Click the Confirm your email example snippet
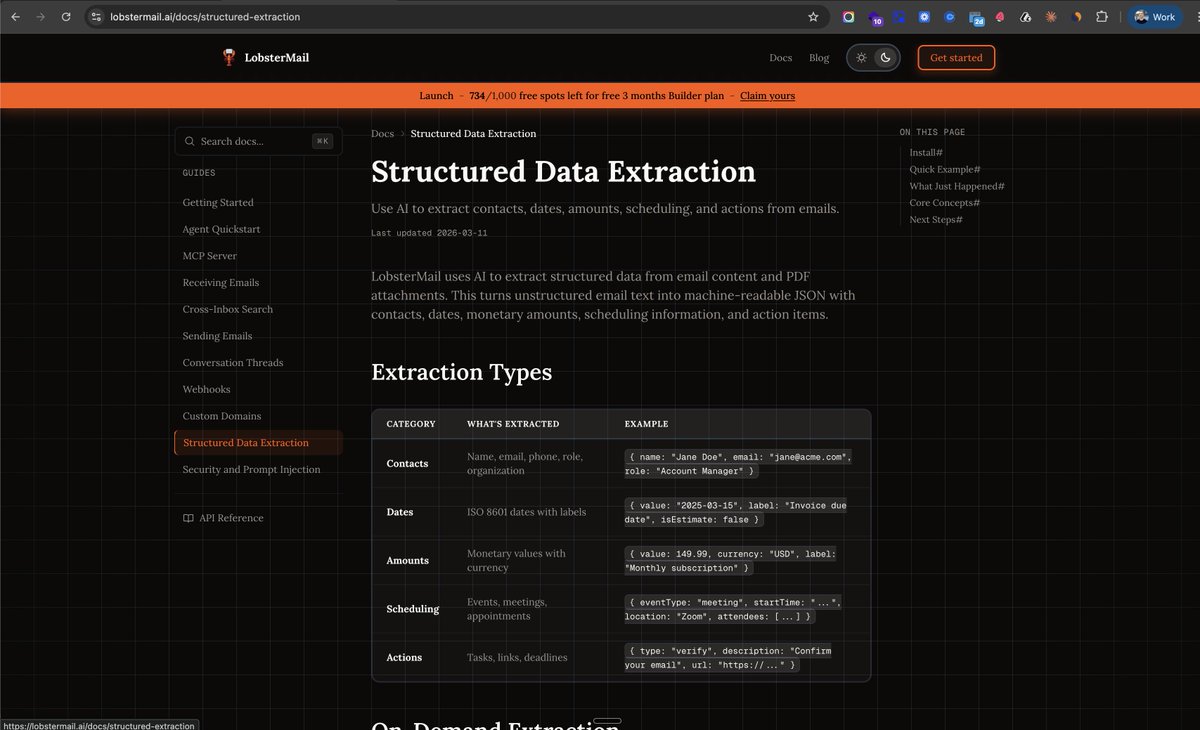The width and height of the screenshot is (1200, 730). click(x=728, y=657)
